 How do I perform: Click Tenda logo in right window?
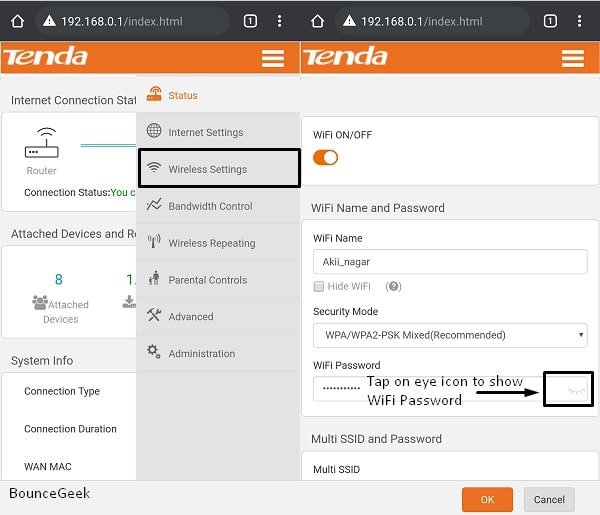pos(346,56)
